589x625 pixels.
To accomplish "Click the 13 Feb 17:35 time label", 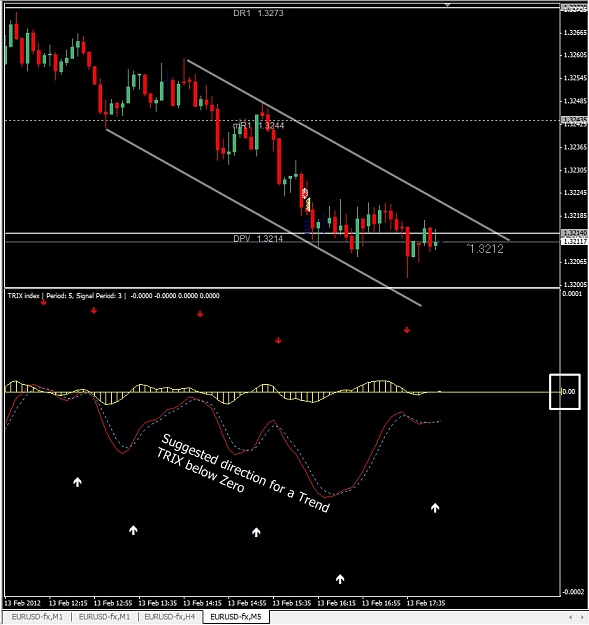I will [x=425, y=603].
